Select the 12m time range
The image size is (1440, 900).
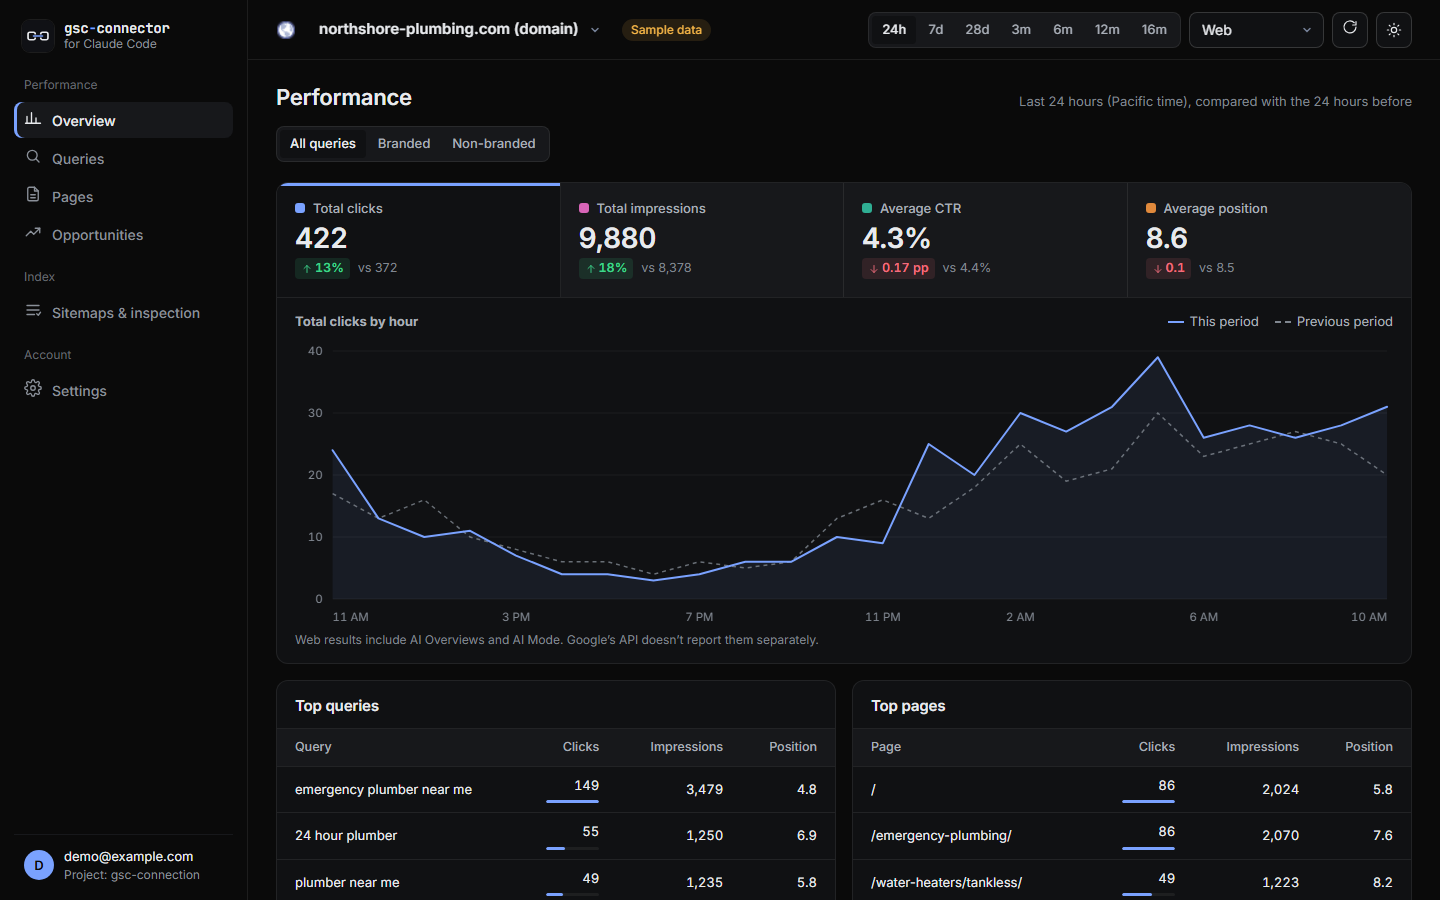(1107, 30)
